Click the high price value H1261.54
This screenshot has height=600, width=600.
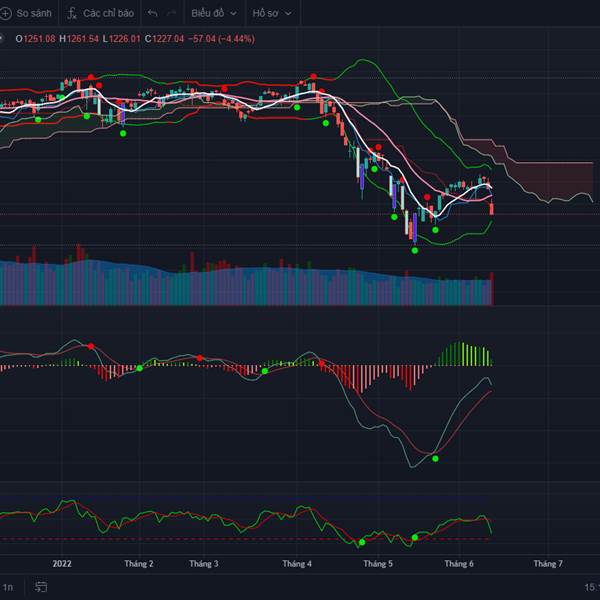point(79,39)
